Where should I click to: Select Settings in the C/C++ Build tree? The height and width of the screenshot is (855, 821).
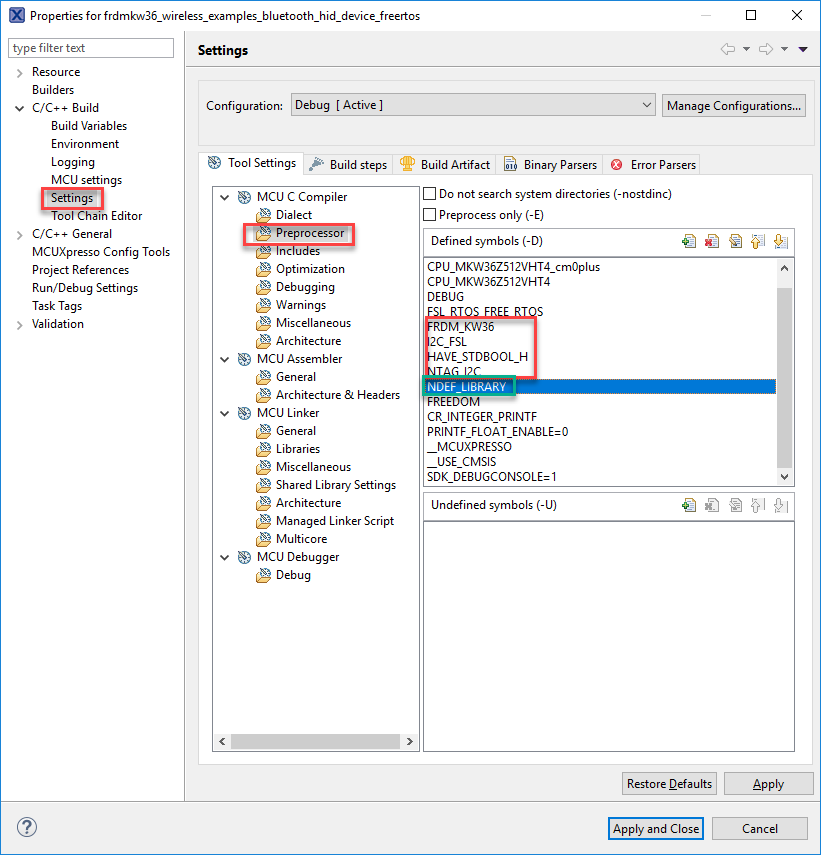pyautogui.click(x=72, y=198)
